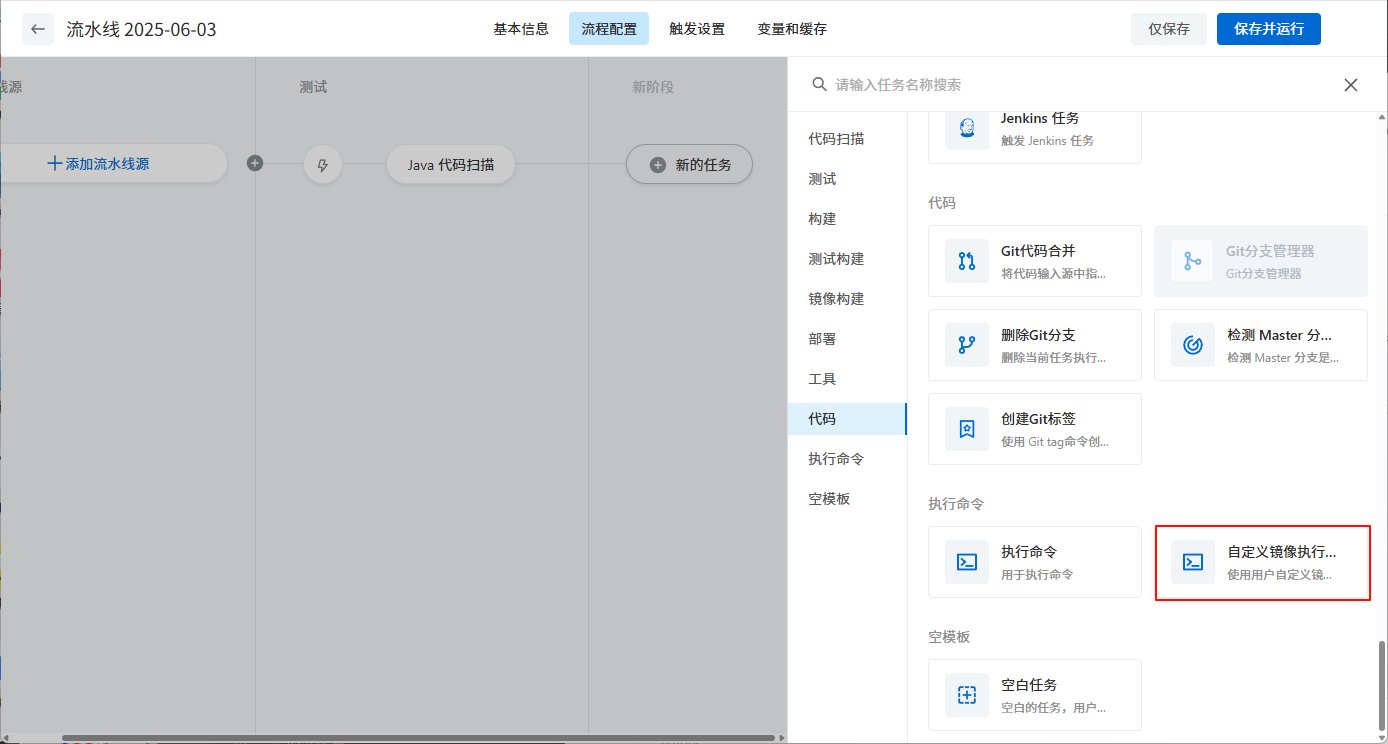Choose the 自定义镜像执行... card title
This screenshot has width=1388, height=744.
(1281, 552)
